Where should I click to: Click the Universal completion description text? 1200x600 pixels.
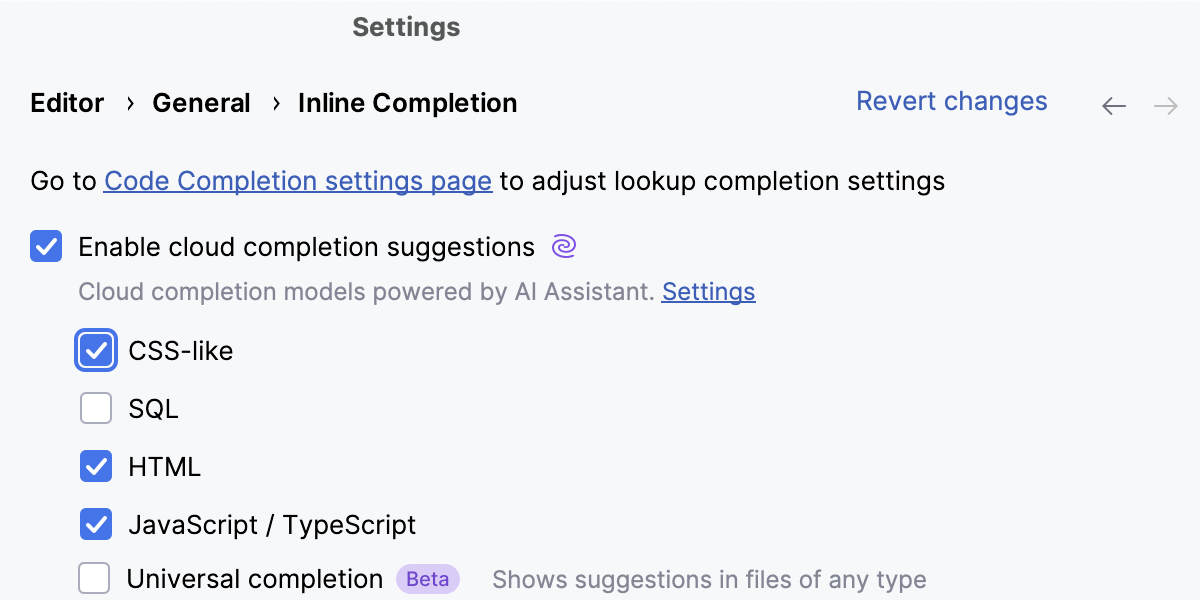pyautogui.click(x=709, y=579)
